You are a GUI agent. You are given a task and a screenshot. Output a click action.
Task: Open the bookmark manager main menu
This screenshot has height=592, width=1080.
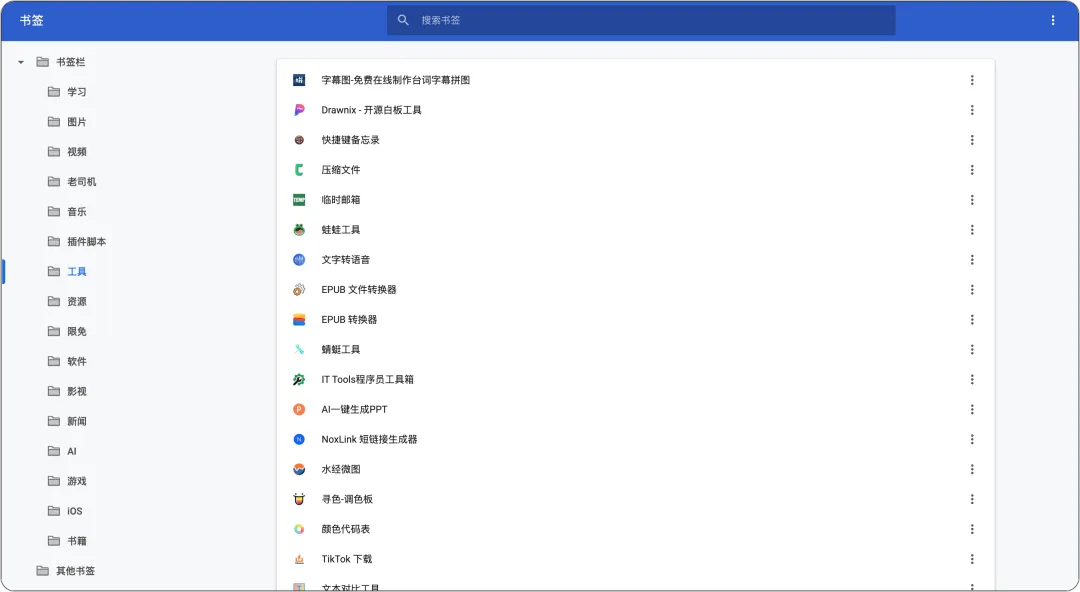point(1052,20)
